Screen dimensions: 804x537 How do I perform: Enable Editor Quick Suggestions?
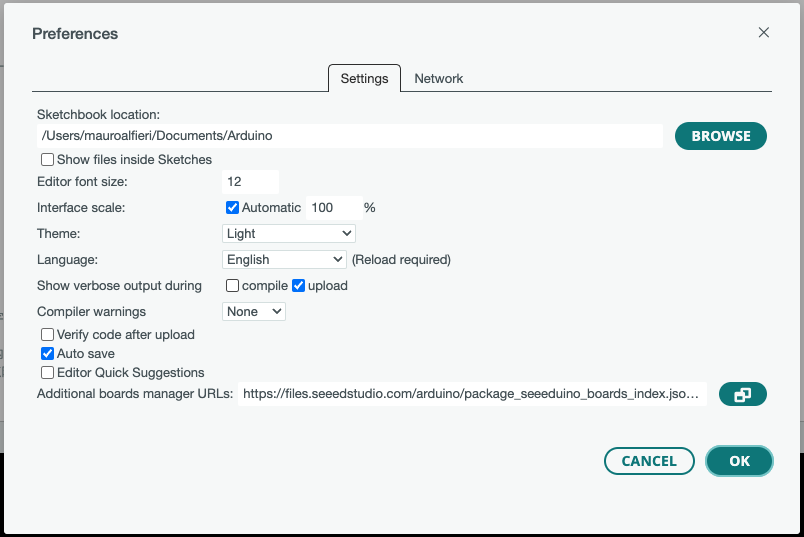point(47,373)
